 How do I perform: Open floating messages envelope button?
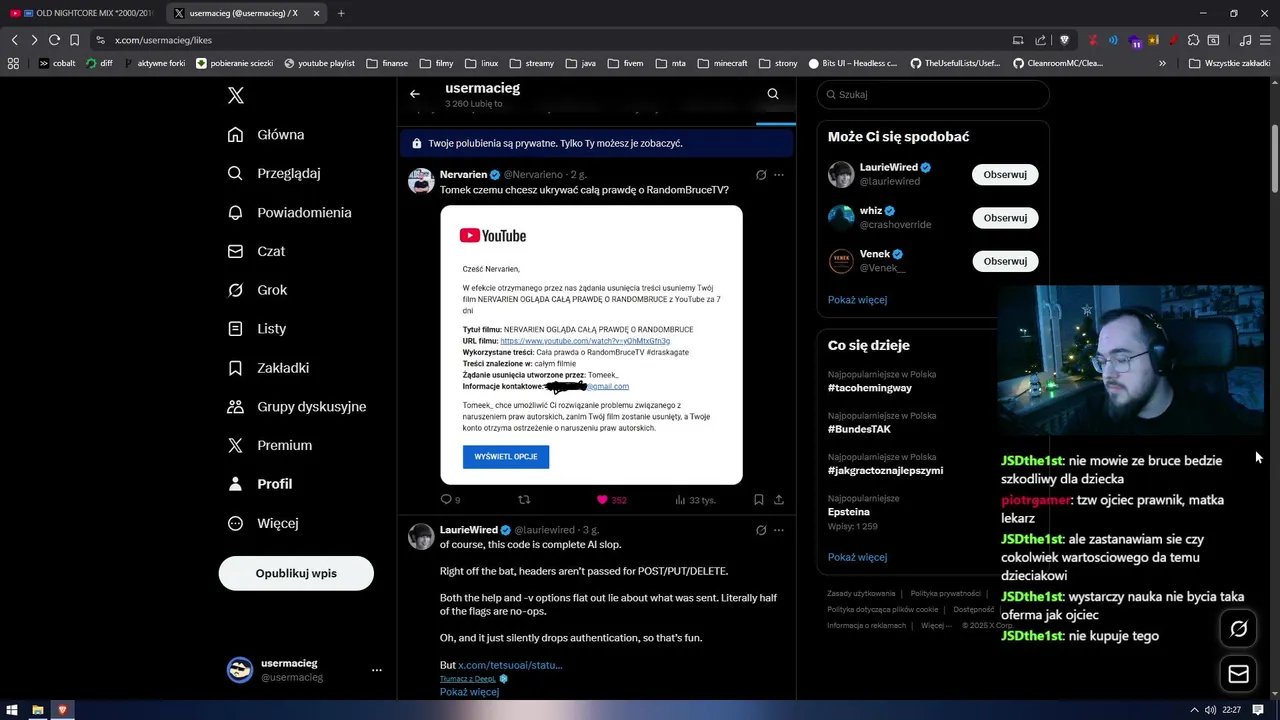pos(1239,674)
